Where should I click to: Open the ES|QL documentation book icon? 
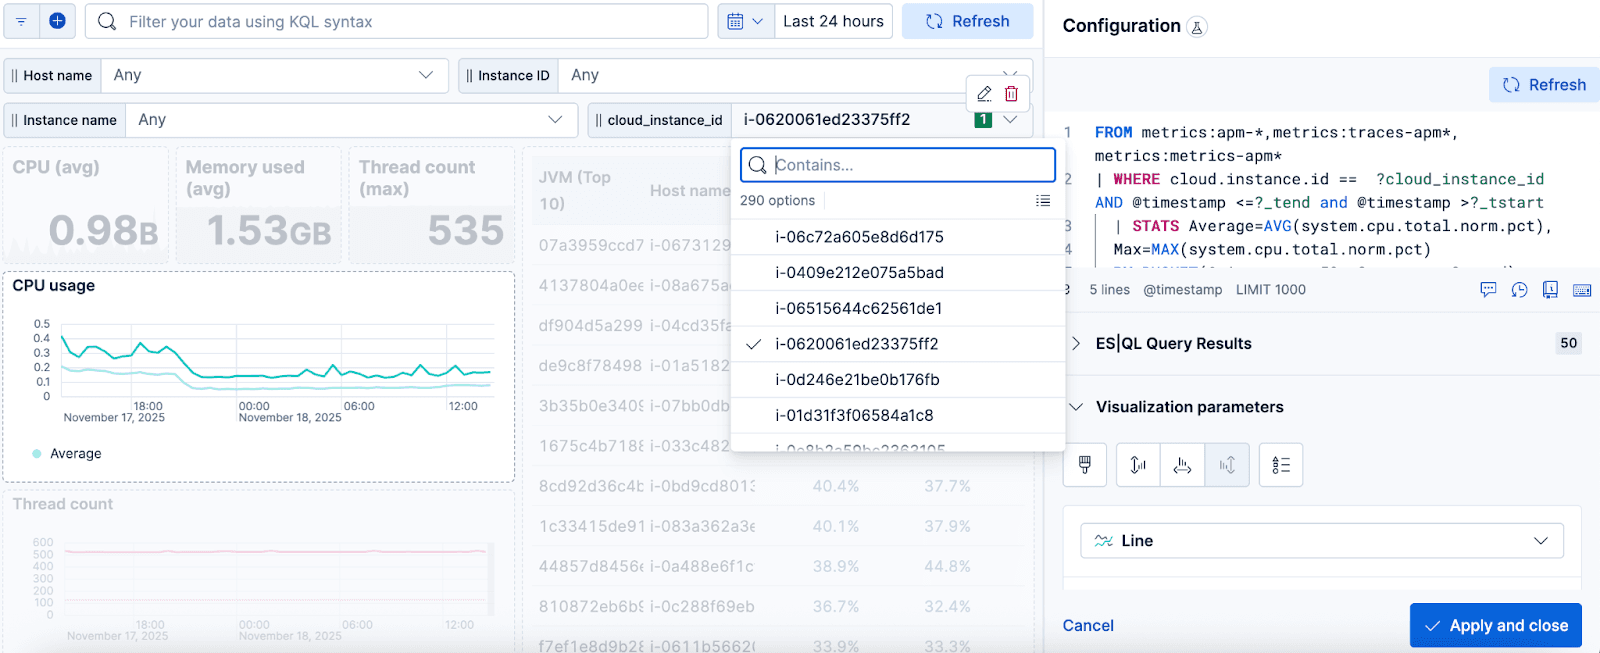[x=1550, y=290]
